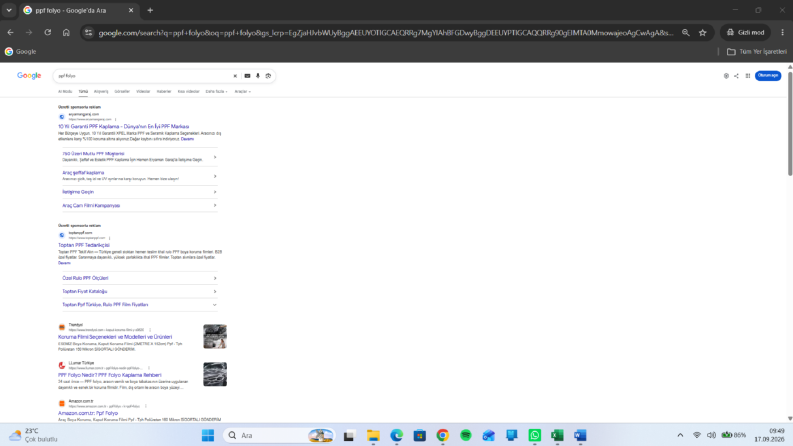Switch to the AI Modu tab
Image resolution: width=793 pixels, height=446 pixels.
[65, 92]
